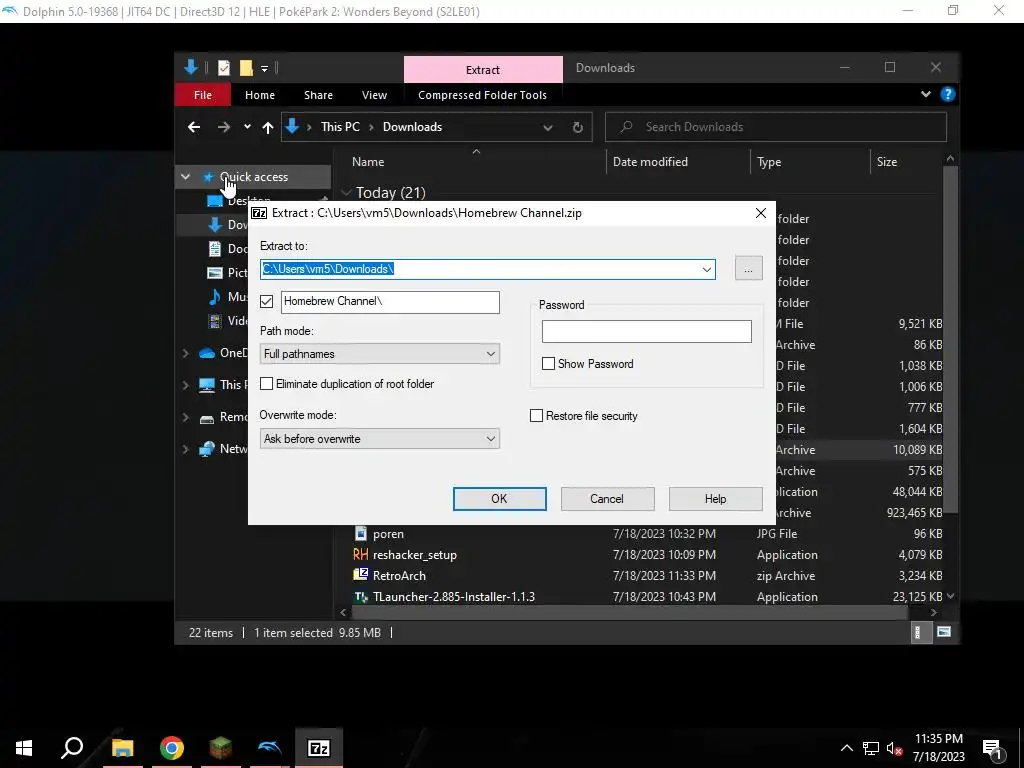Screen dimensions: 1024x768
Task: Toggle the Show Password checkbox
Action: 549,364
